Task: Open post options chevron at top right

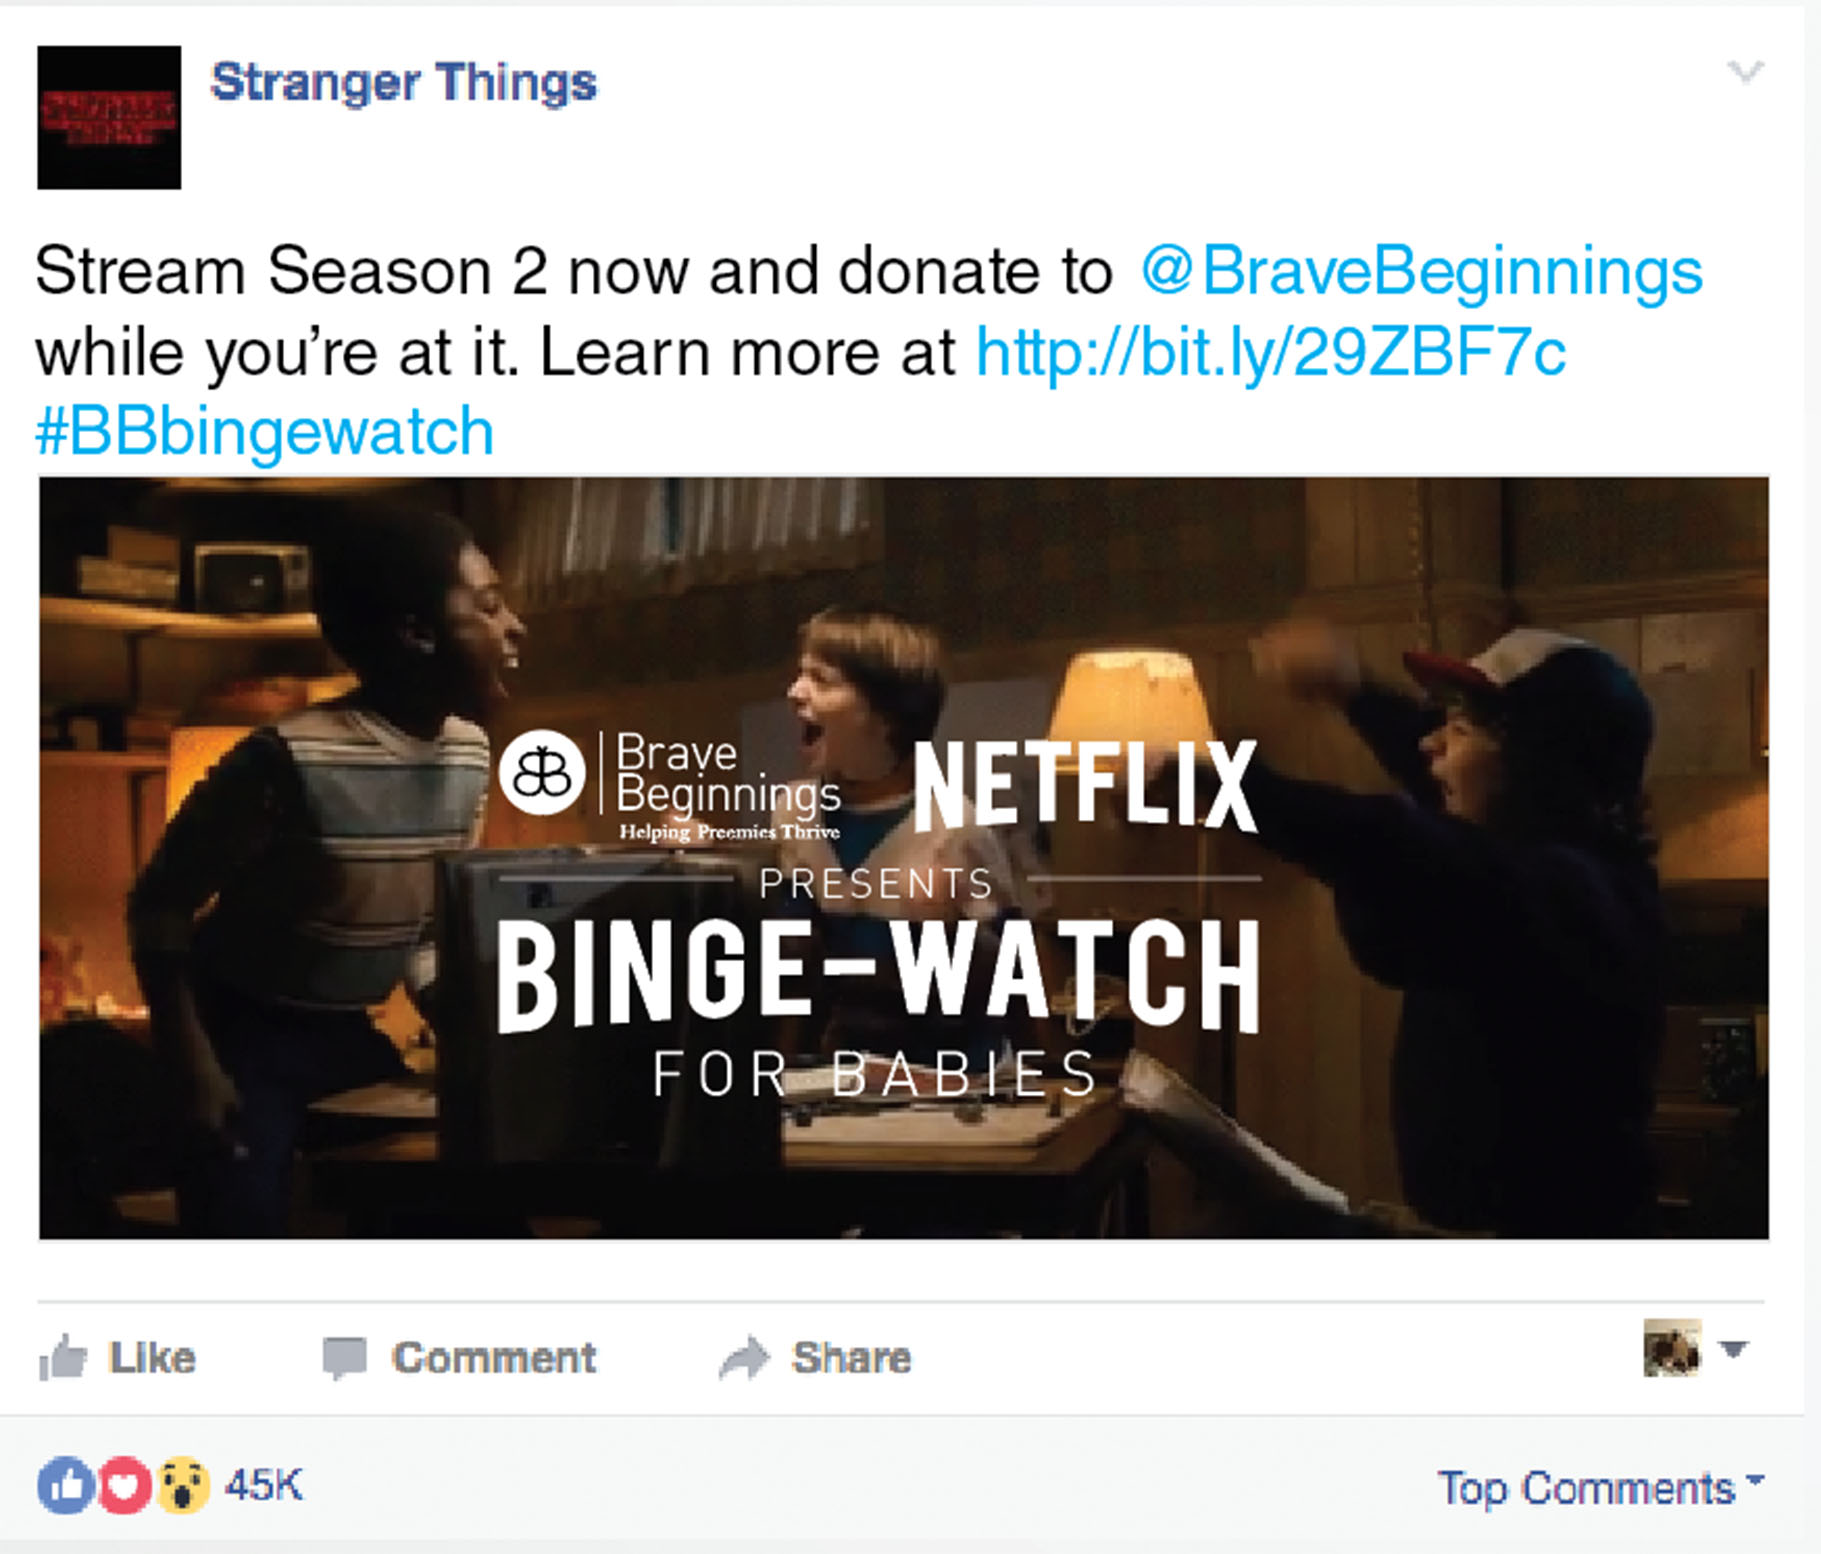Action: [x=1745, y=72]
